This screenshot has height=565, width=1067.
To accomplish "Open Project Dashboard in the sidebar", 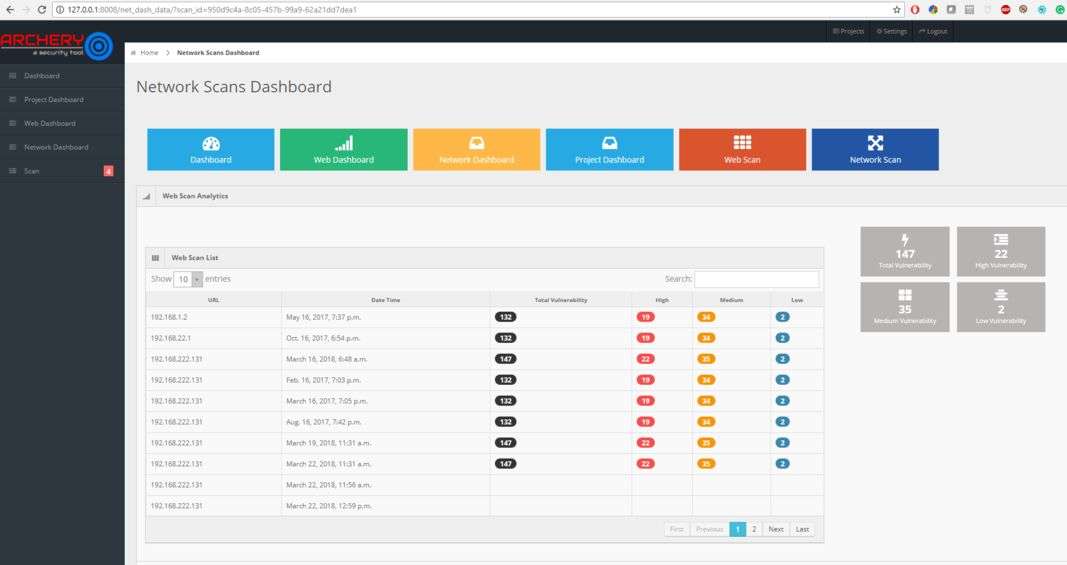I will 53,100.
